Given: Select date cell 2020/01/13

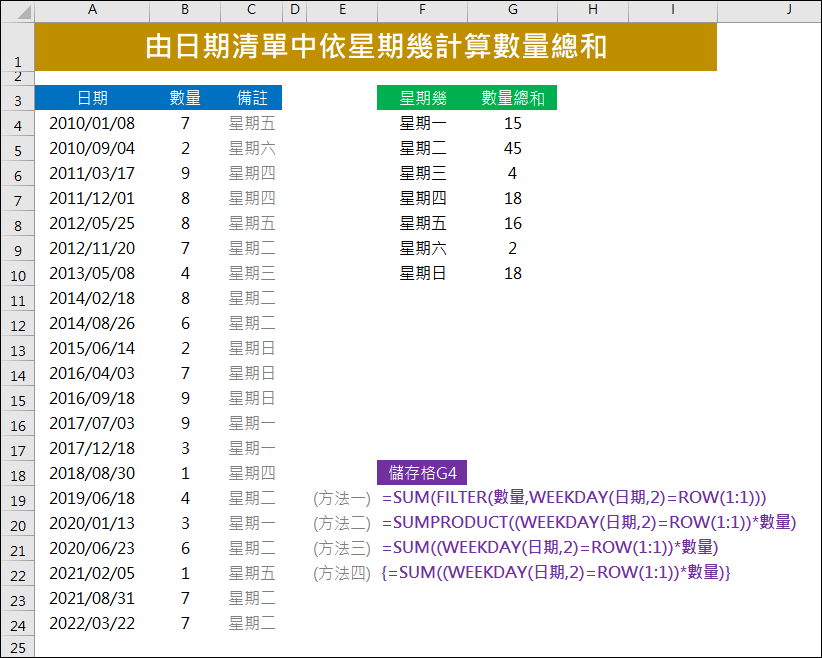Looking at the screenshot, I should (92, 523).
